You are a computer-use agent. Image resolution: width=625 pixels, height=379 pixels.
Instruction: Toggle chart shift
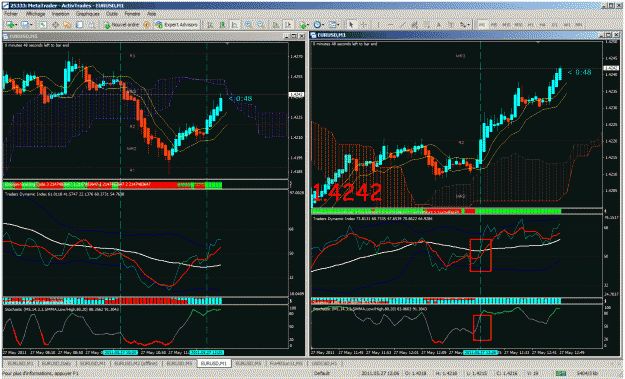tap(288, 25)
